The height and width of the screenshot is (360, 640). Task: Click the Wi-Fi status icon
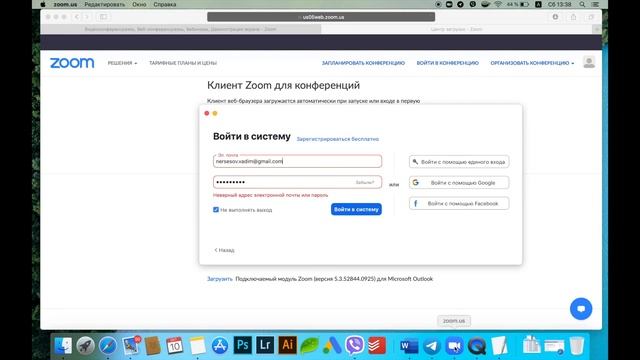tap(498, 4)
